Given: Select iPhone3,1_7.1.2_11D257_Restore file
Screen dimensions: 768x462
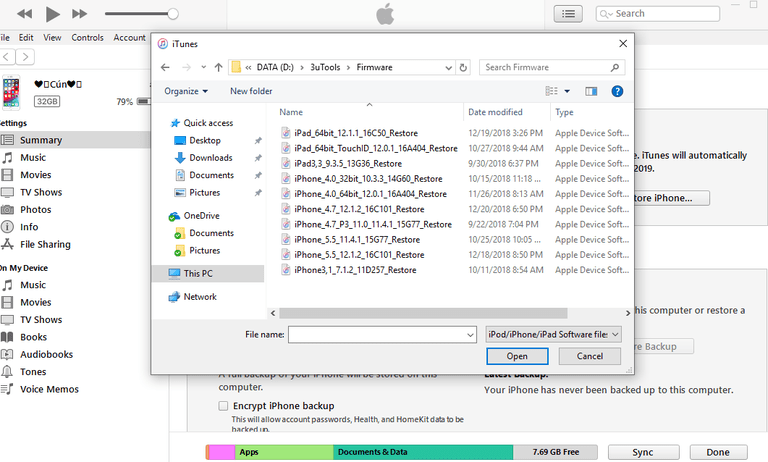Looking at the screenshot, I should tap(355, 270).
